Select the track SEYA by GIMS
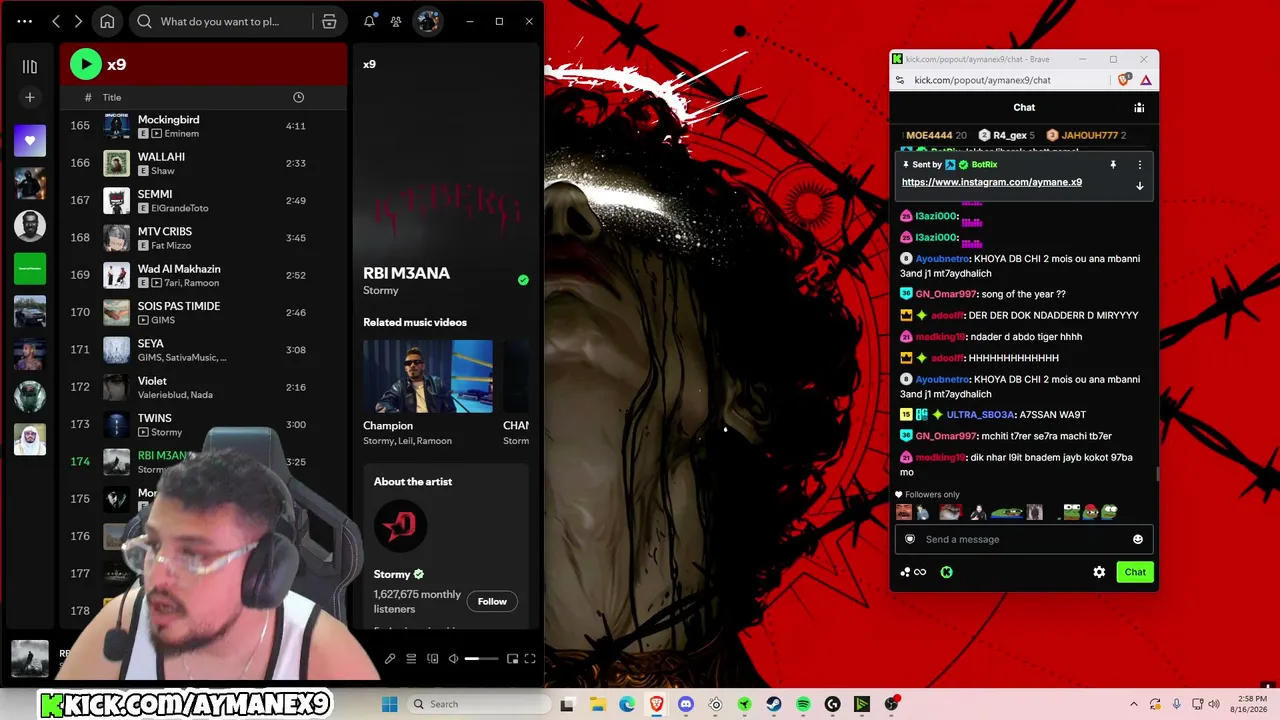1280x720 pixels. click(203, 350)
